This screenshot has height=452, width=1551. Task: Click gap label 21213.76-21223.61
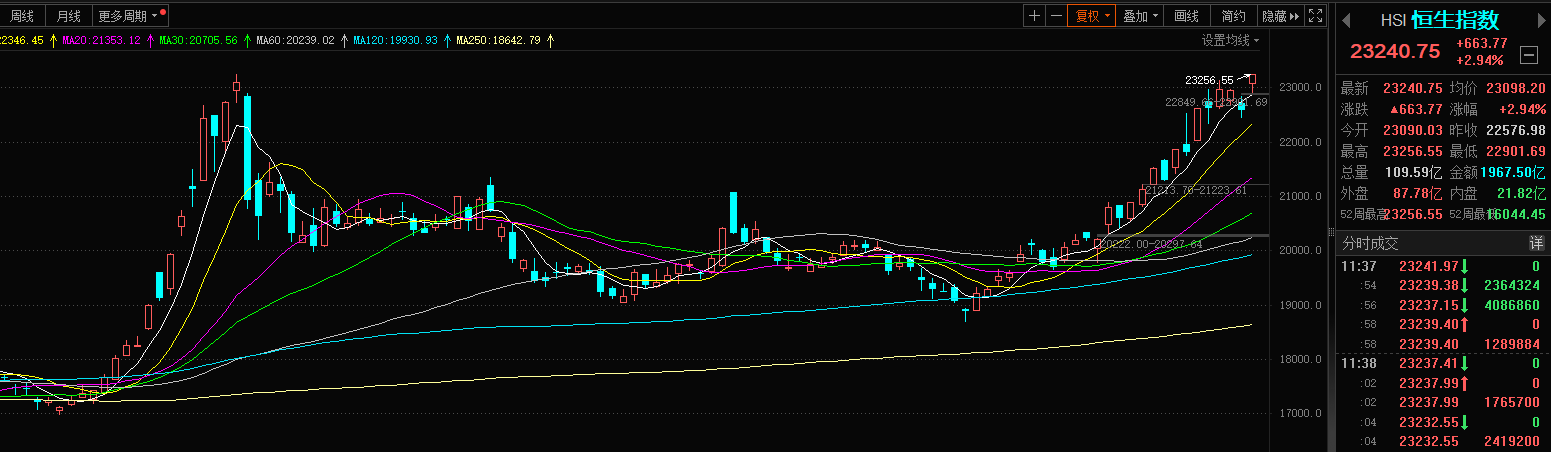[x=1195, y=189]
